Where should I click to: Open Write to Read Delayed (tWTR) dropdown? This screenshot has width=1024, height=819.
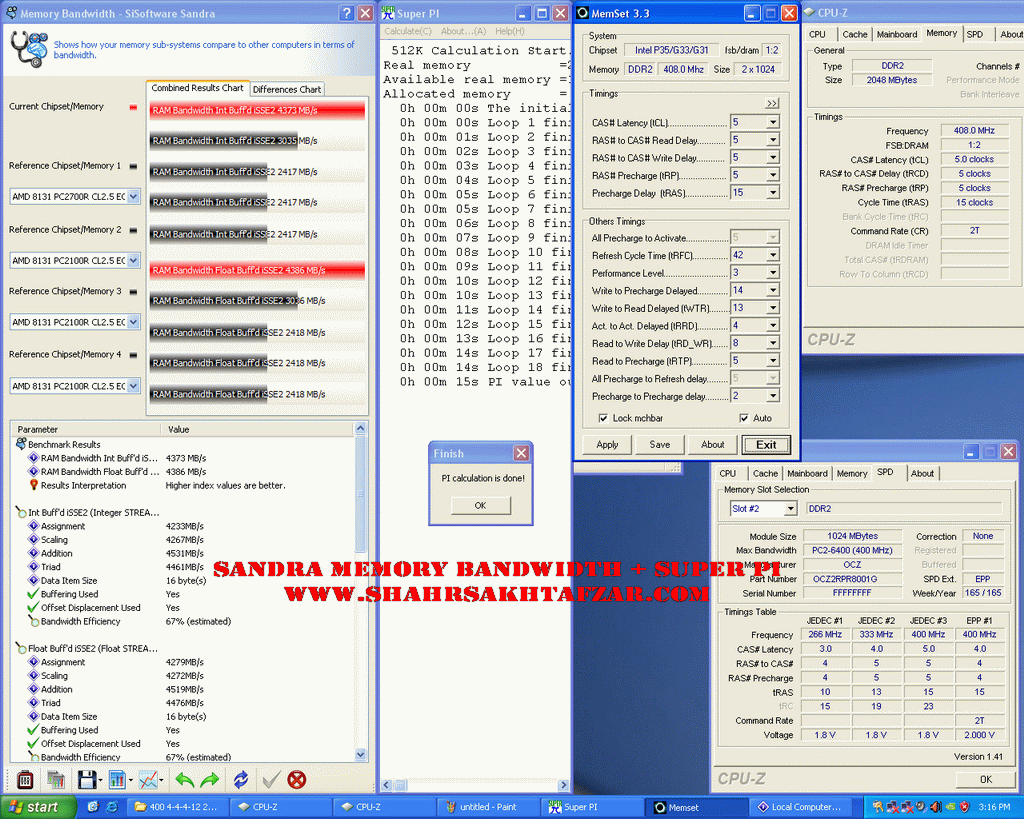(773, 308)
